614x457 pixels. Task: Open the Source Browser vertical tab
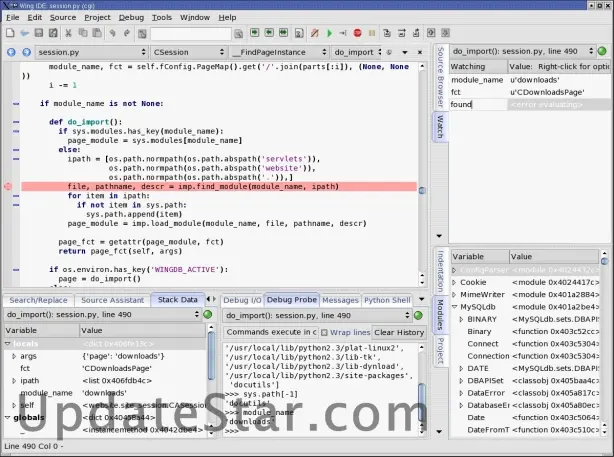click(x=441, y=78)
